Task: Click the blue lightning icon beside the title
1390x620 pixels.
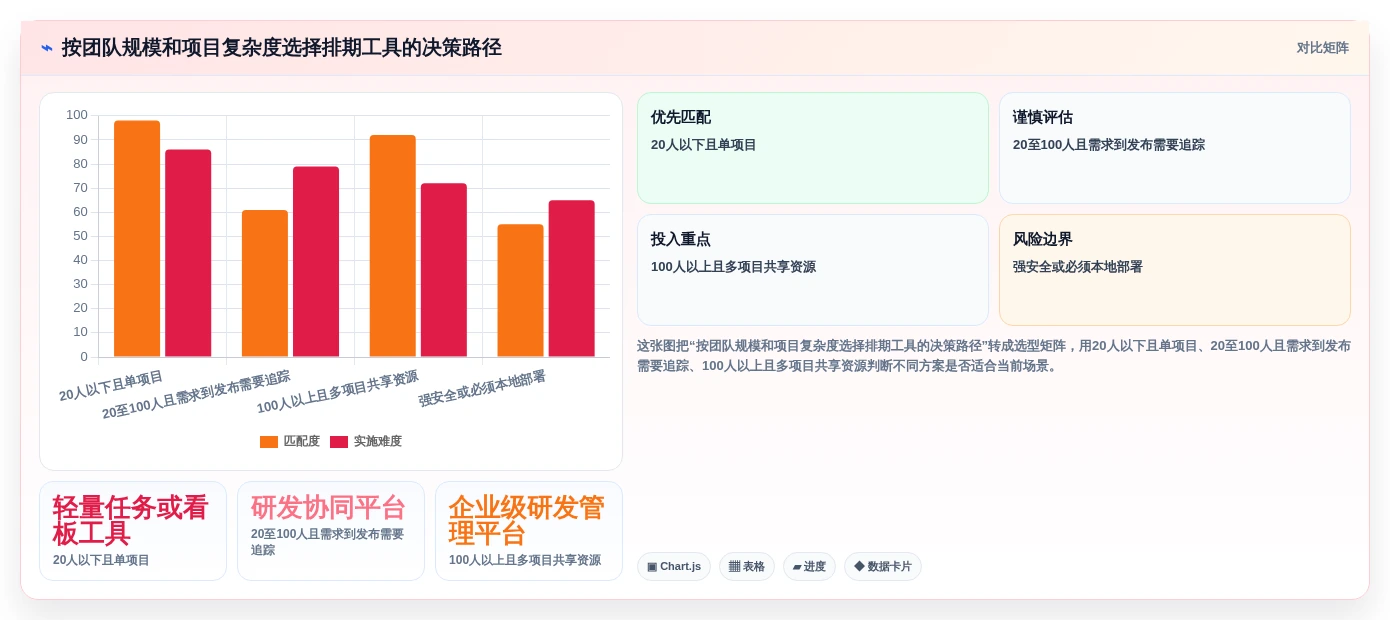Action: 47,48
